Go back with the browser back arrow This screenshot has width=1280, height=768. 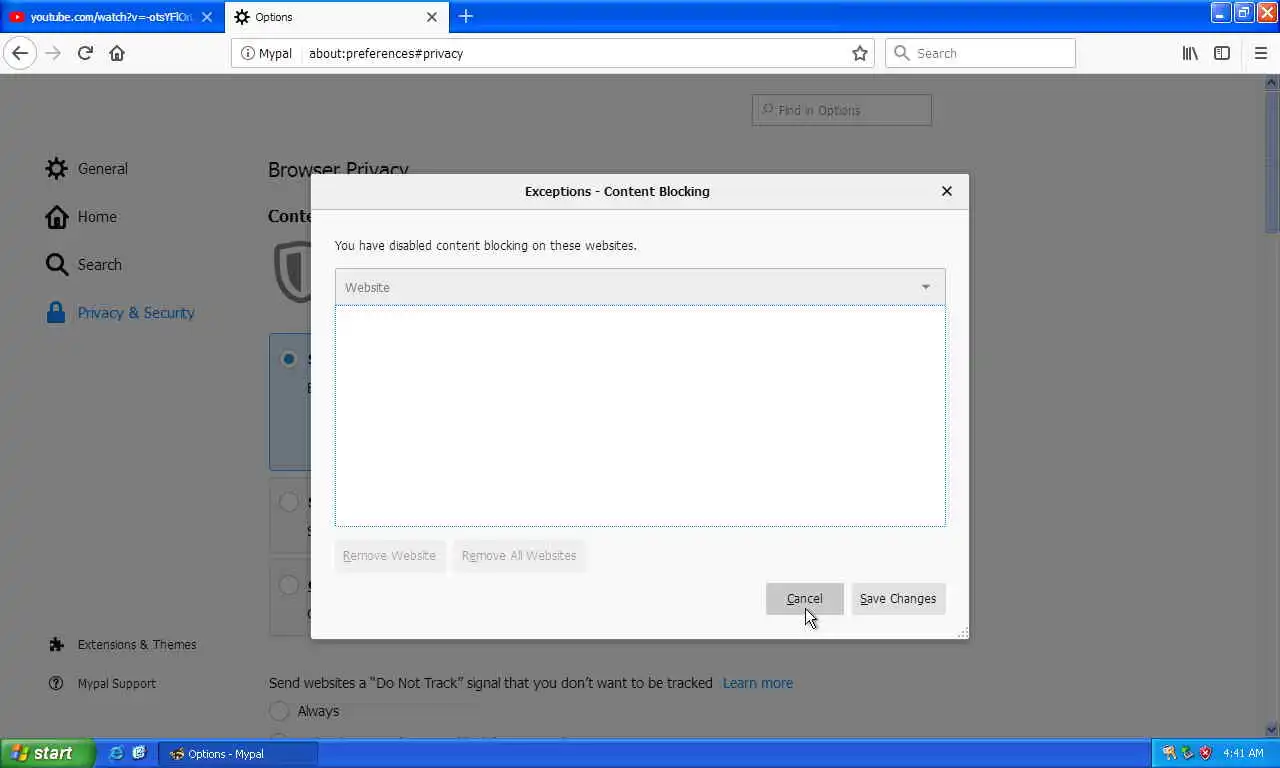pyautogui.click(x=20, y=53)
